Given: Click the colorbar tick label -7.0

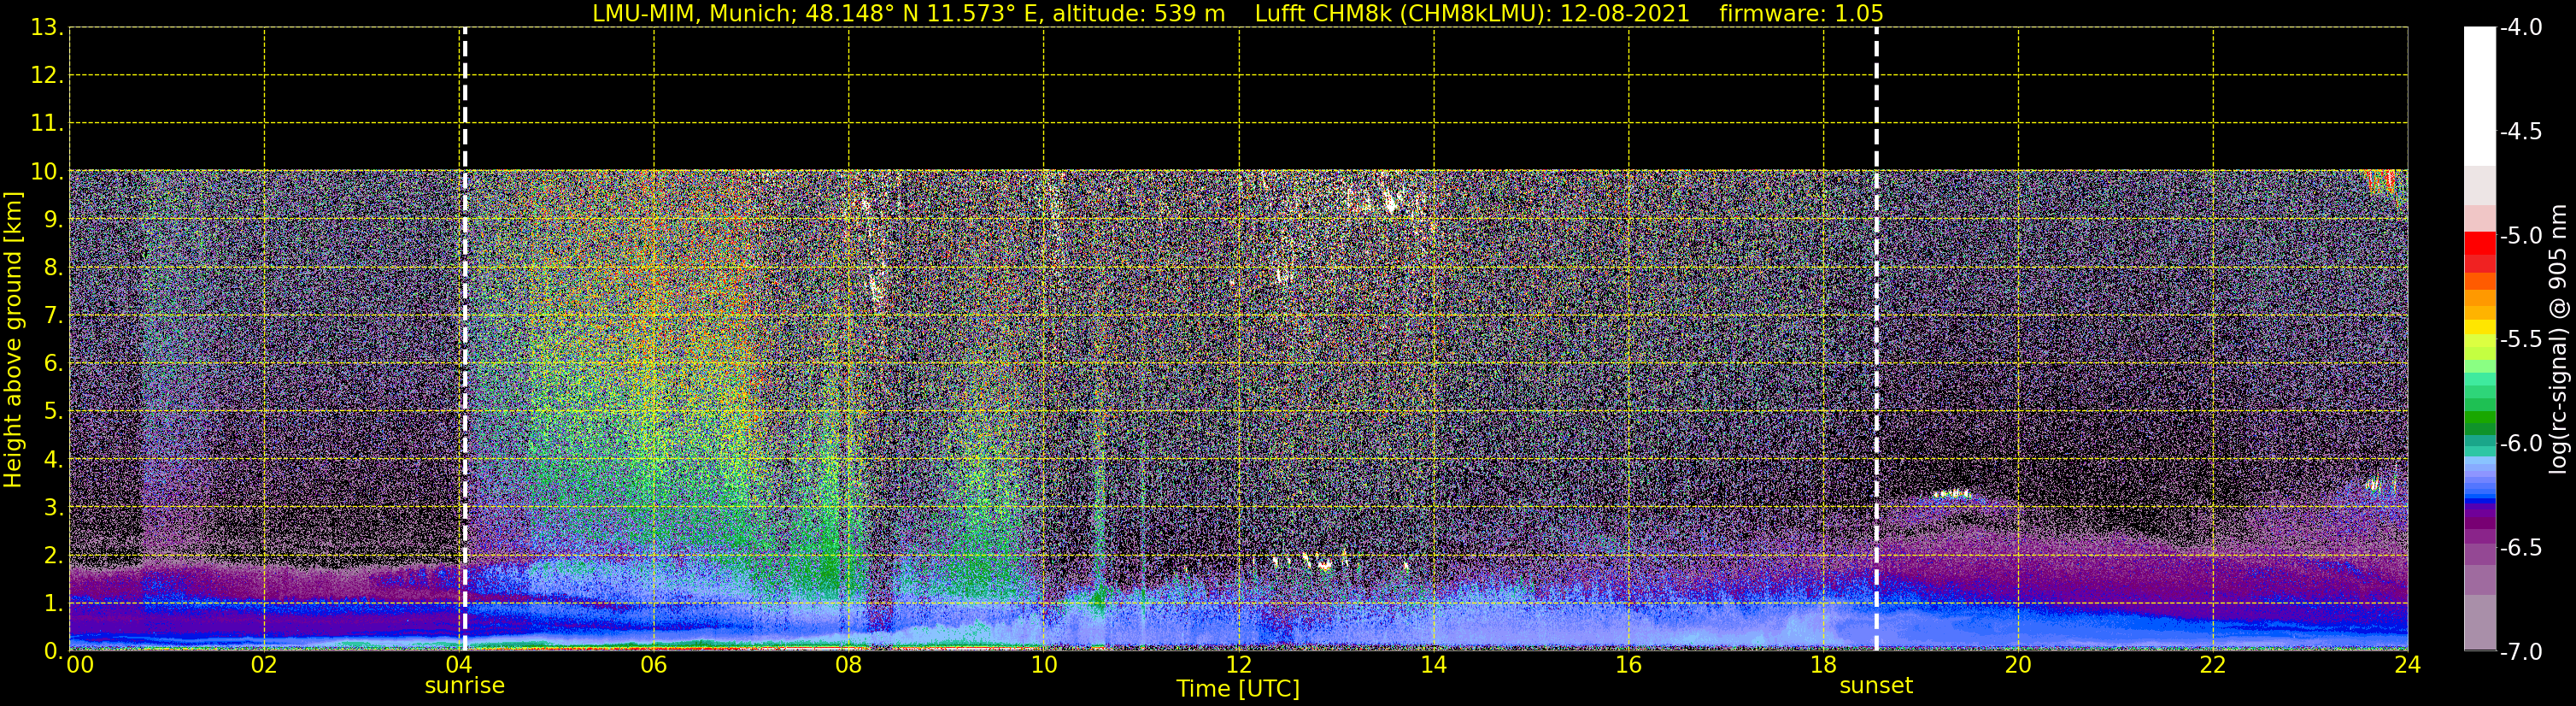Looking at the screenshot, I should [x=2520, y=652].
